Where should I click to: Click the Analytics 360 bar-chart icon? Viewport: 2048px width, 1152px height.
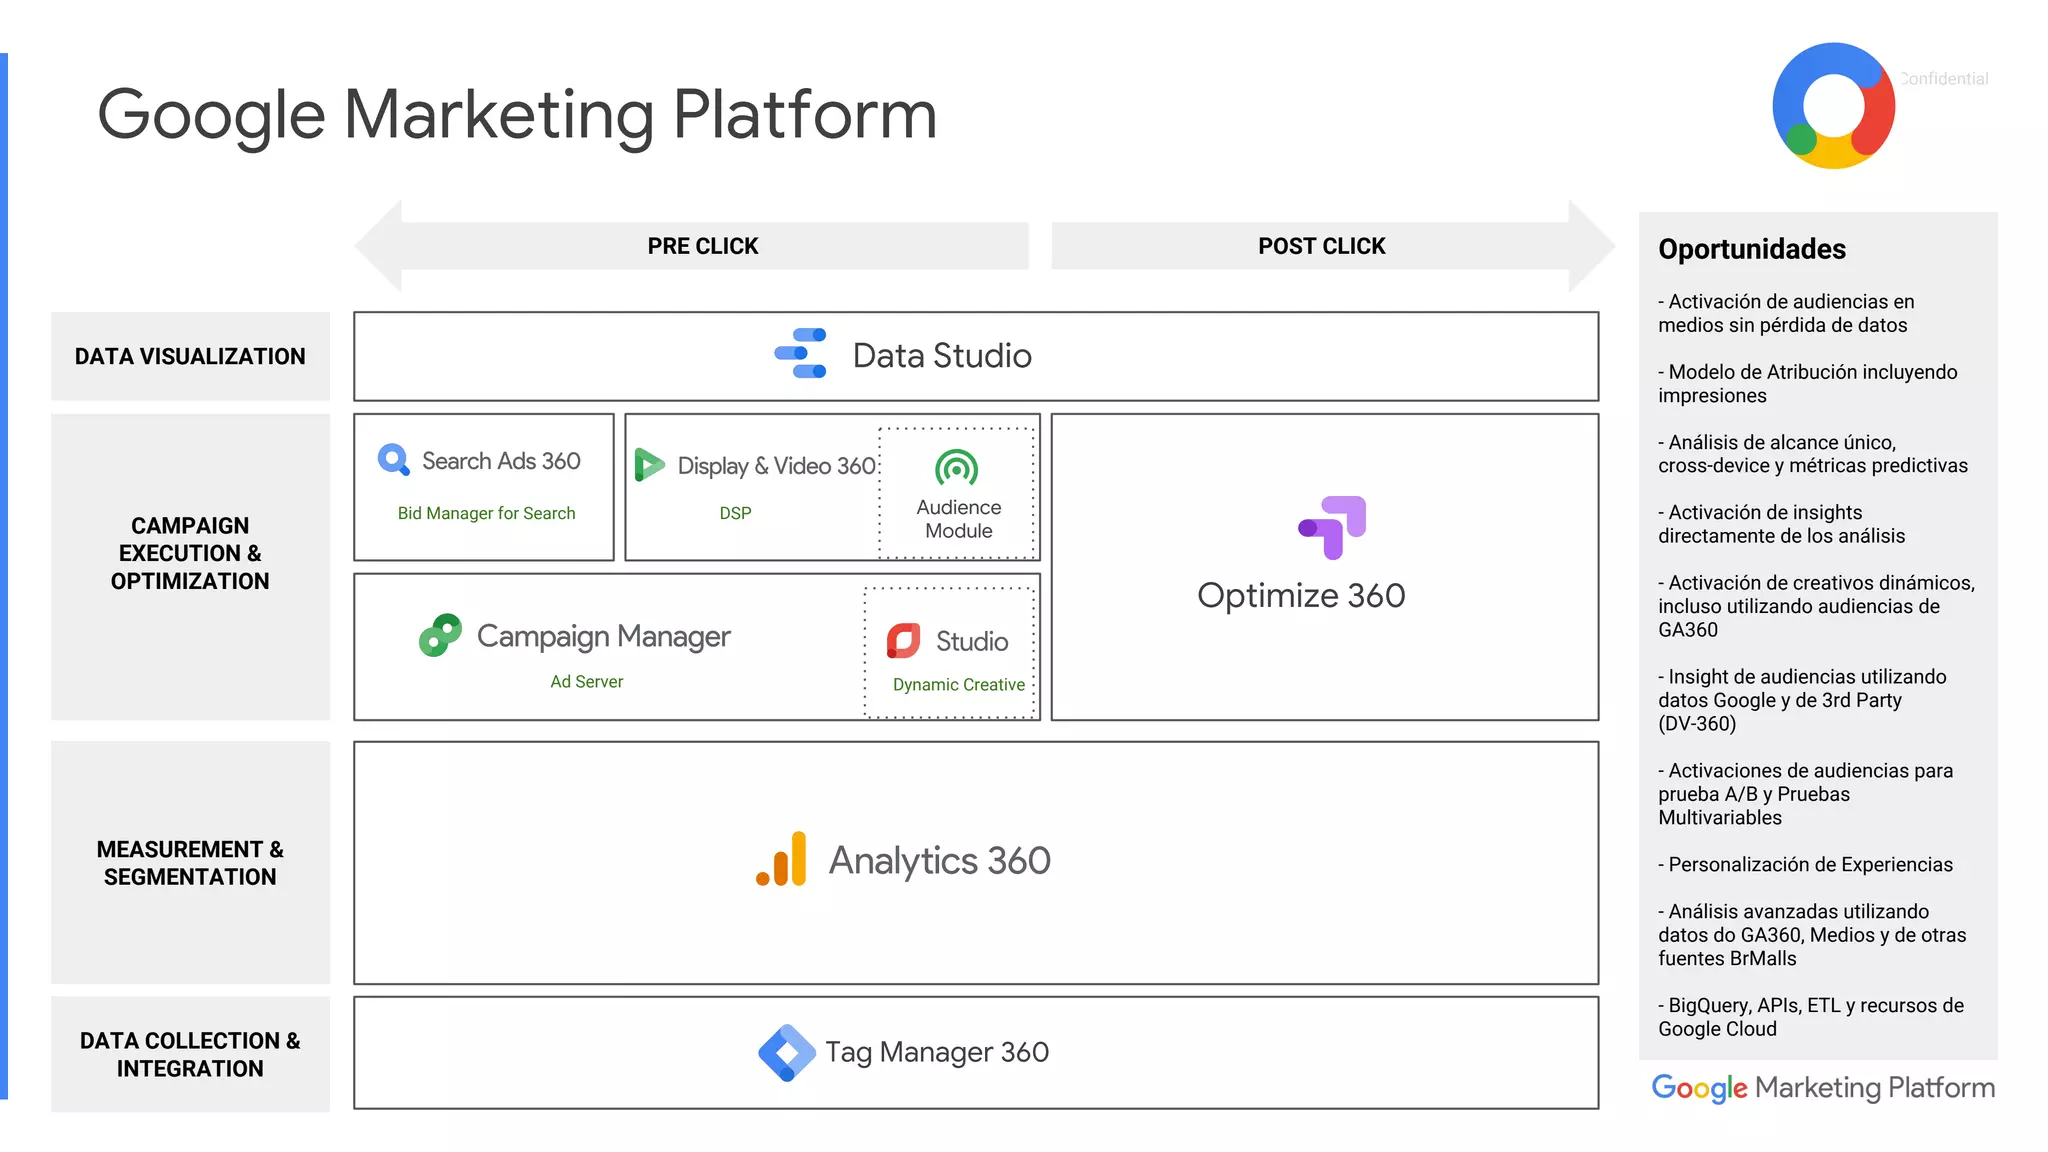[781, 859]
